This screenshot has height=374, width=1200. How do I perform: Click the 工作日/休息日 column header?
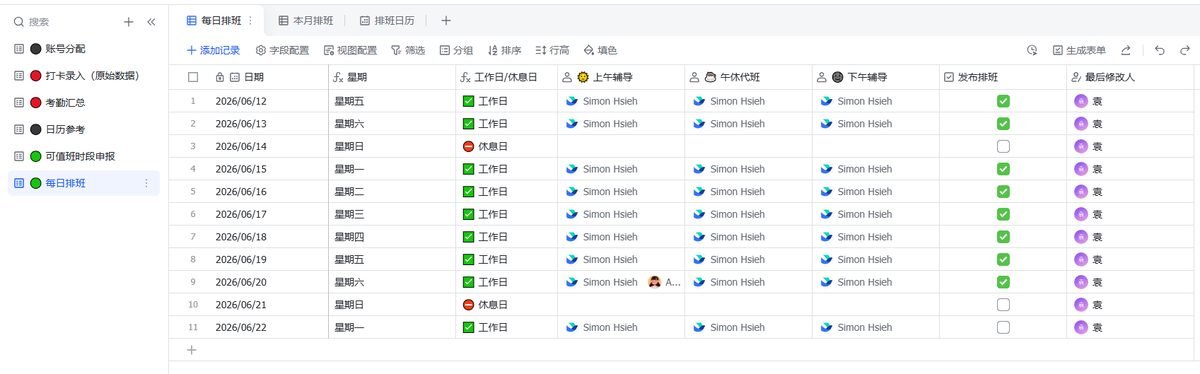pos(506,77)
